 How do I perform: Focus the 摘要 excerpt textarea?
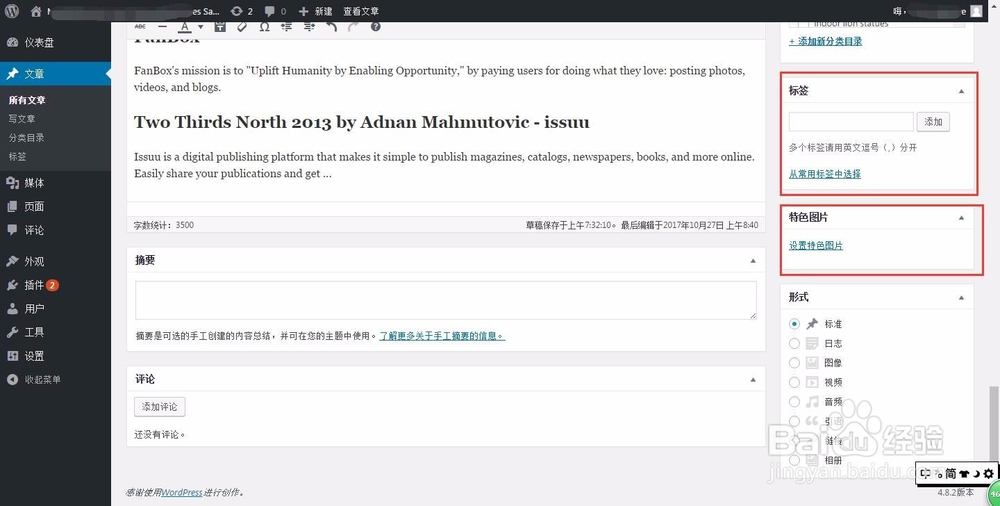pyautogui.click(x=446, y=300)
